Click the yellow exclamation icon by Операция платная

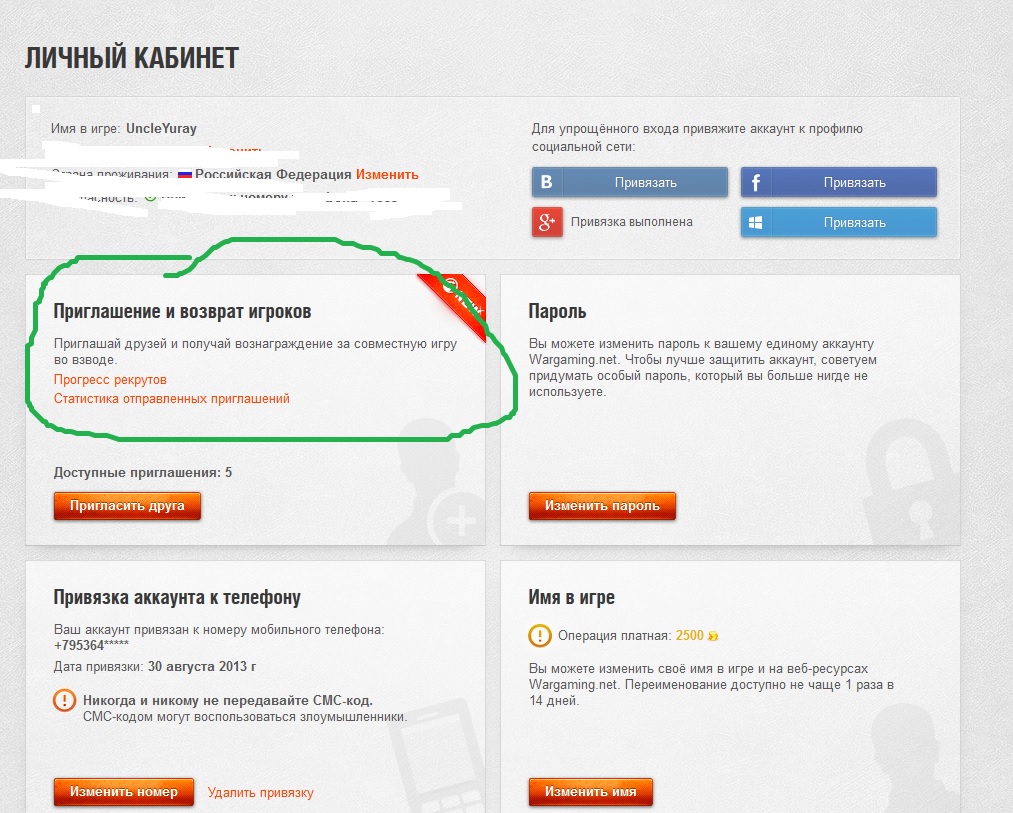[539, 635]
